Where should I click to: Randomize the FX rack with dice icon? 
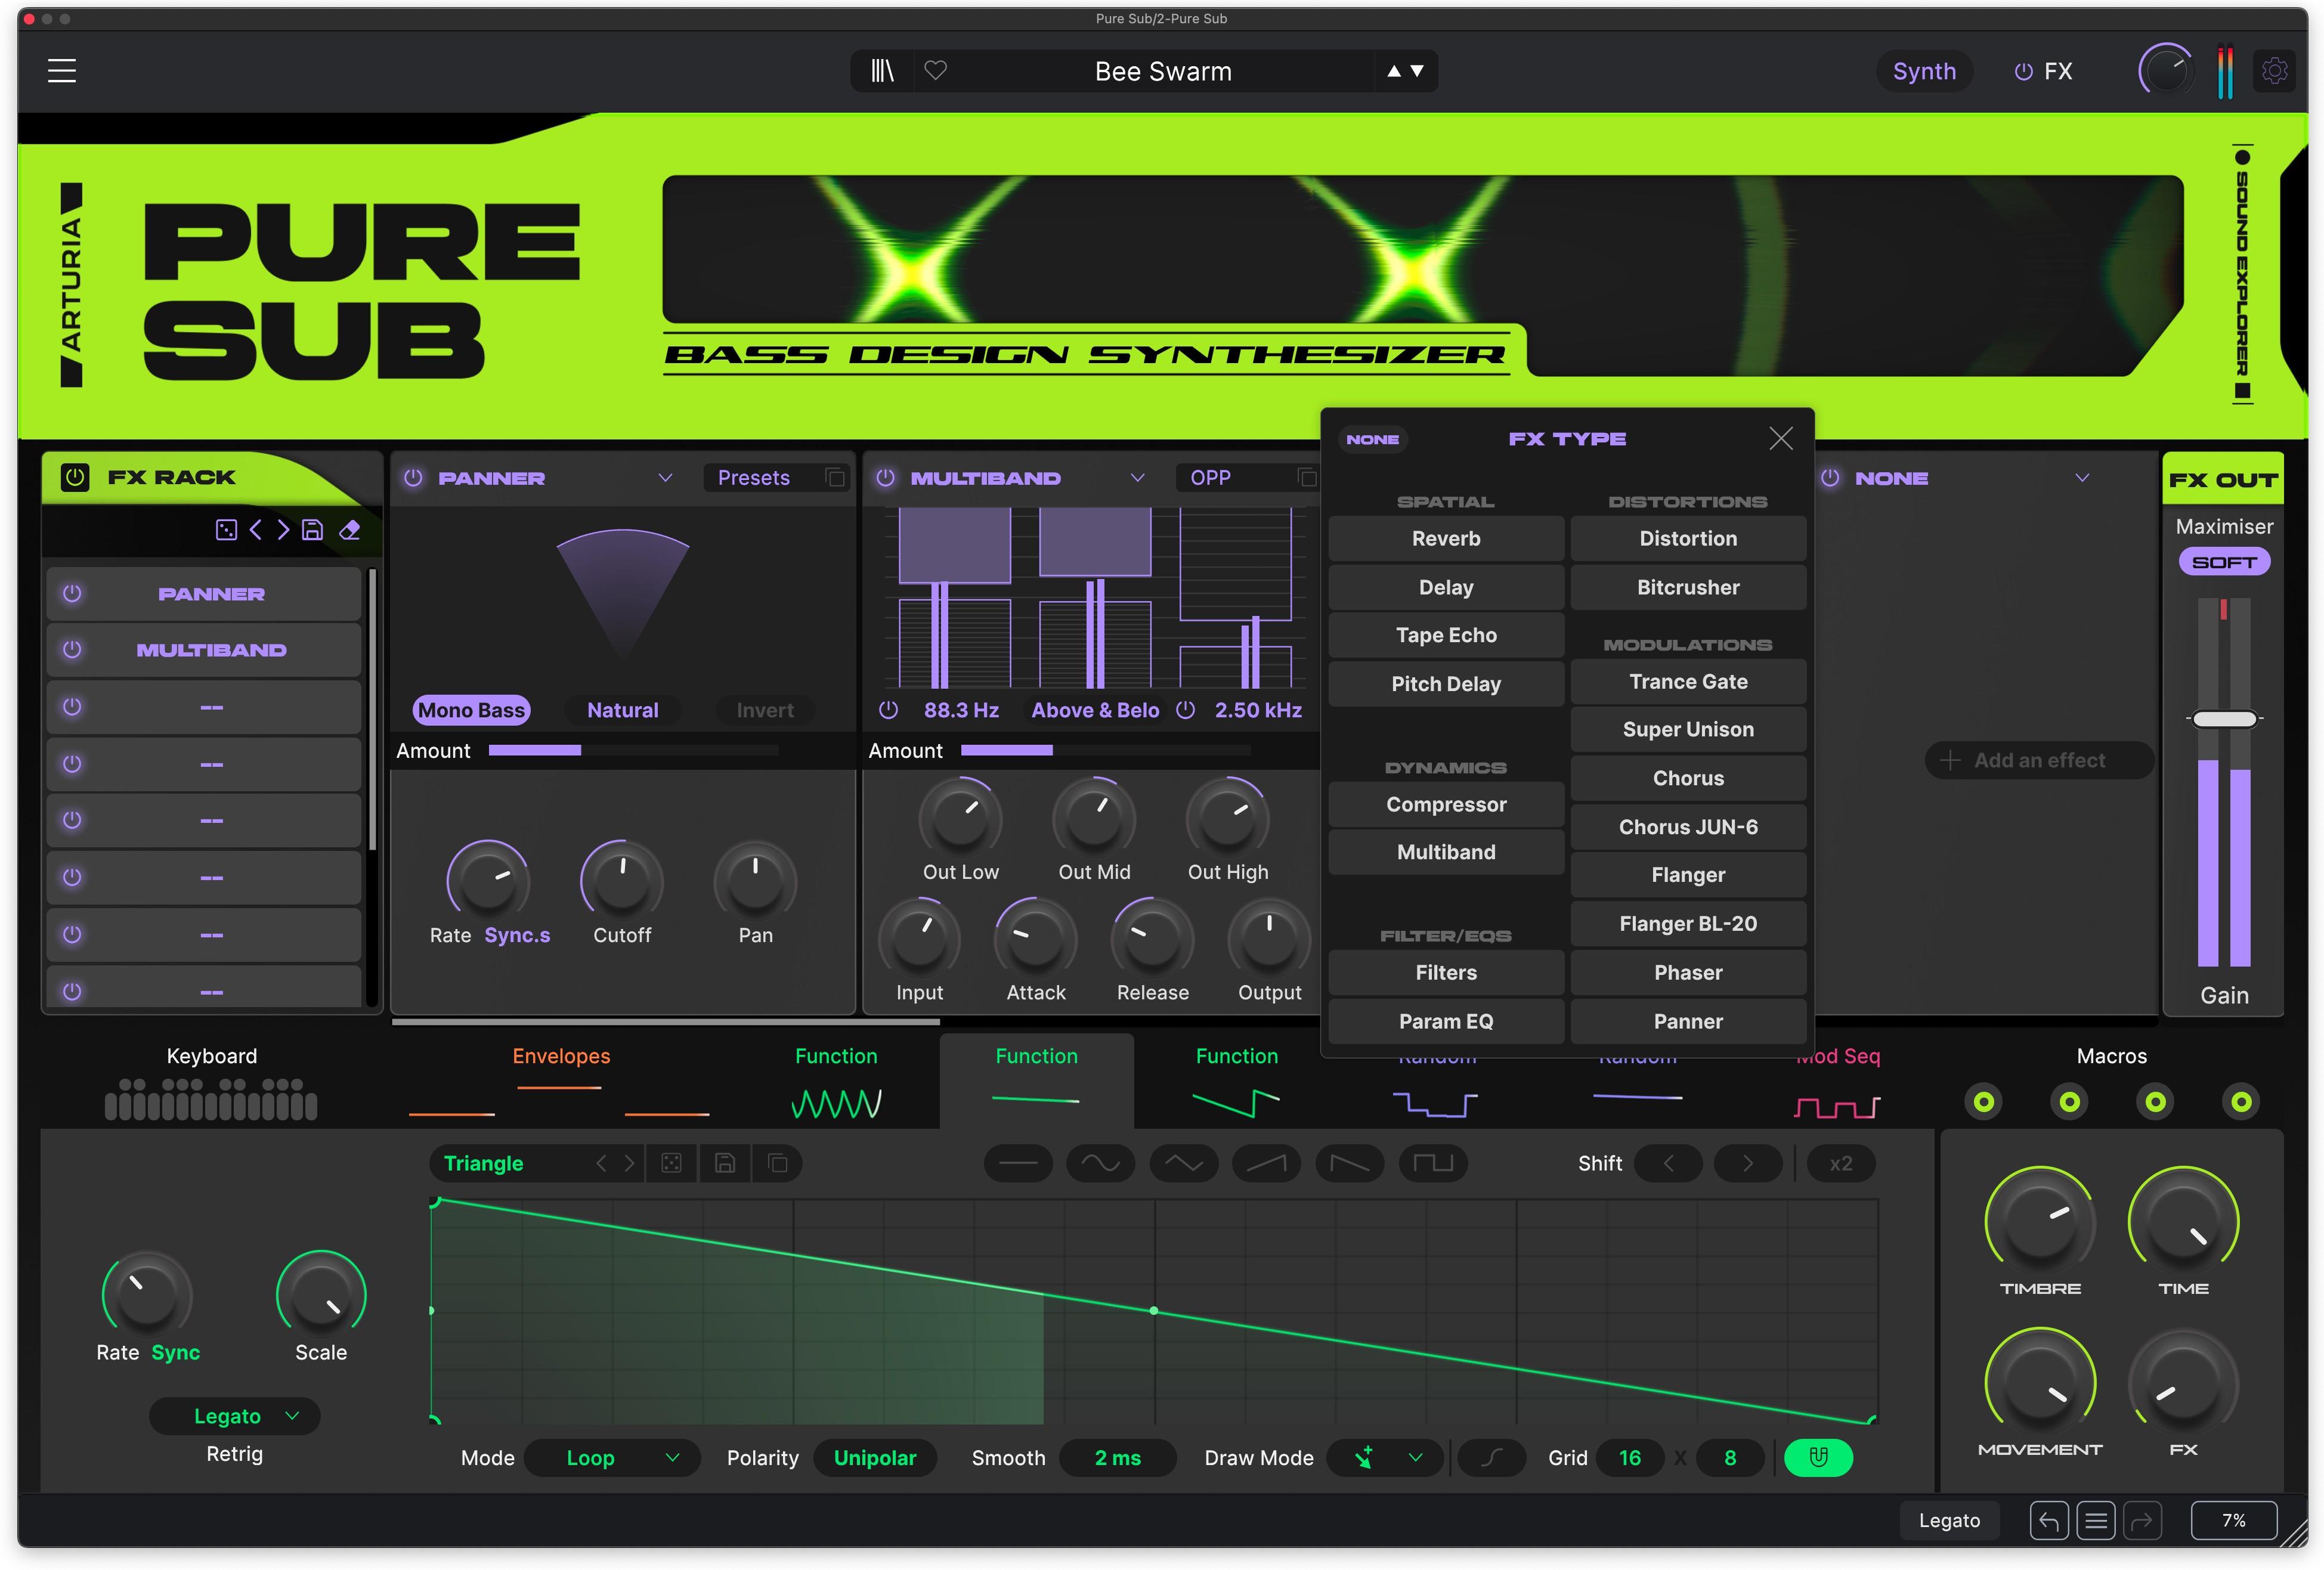[226, 530]
